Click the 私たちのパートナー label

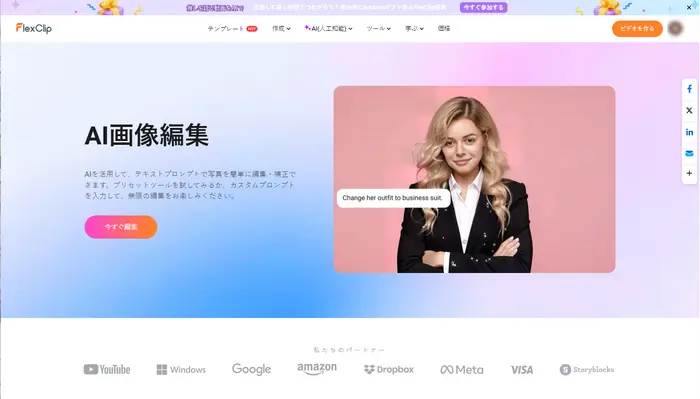349,350
